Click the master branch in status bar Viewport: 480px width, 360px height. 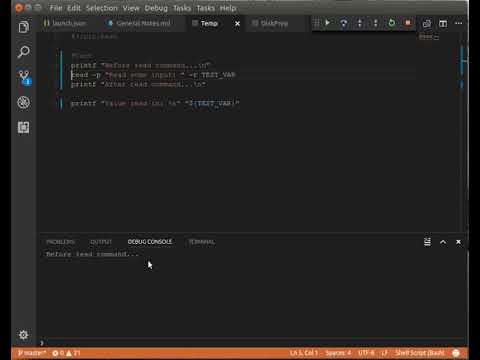click(32, 353)
